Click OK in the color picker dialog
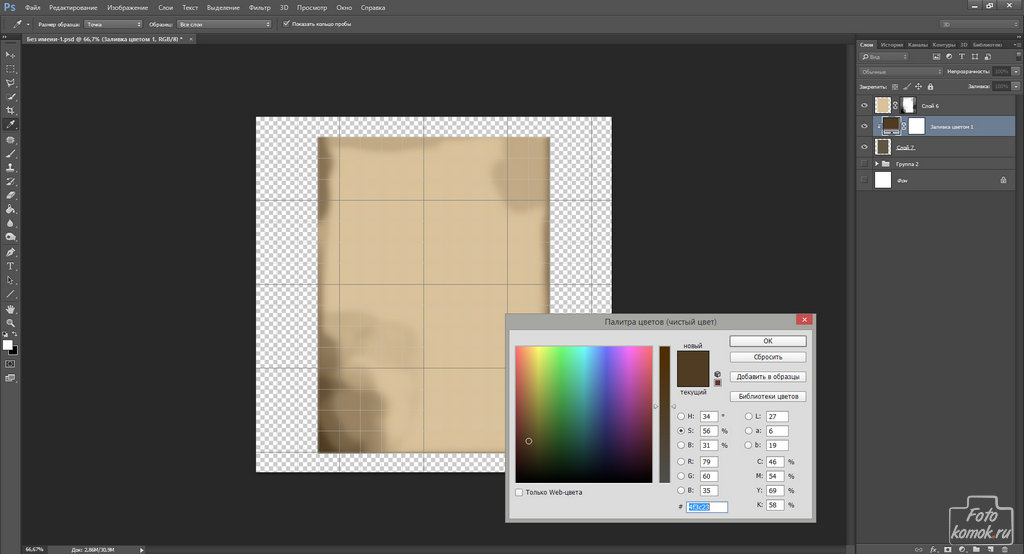 coord(767,341)
